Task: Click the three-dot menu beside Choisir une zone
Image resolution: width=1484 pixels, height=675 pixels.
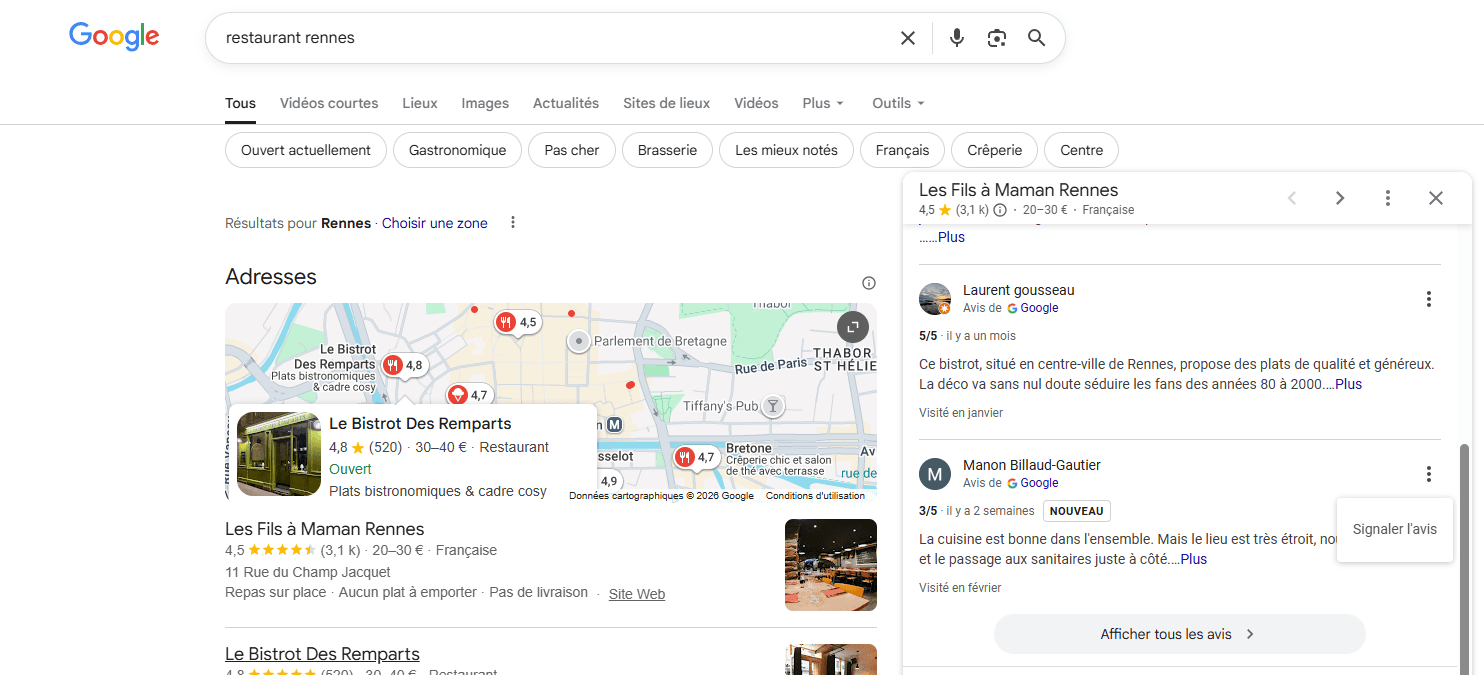Action: pyautogui.click(x=513, y=222)
